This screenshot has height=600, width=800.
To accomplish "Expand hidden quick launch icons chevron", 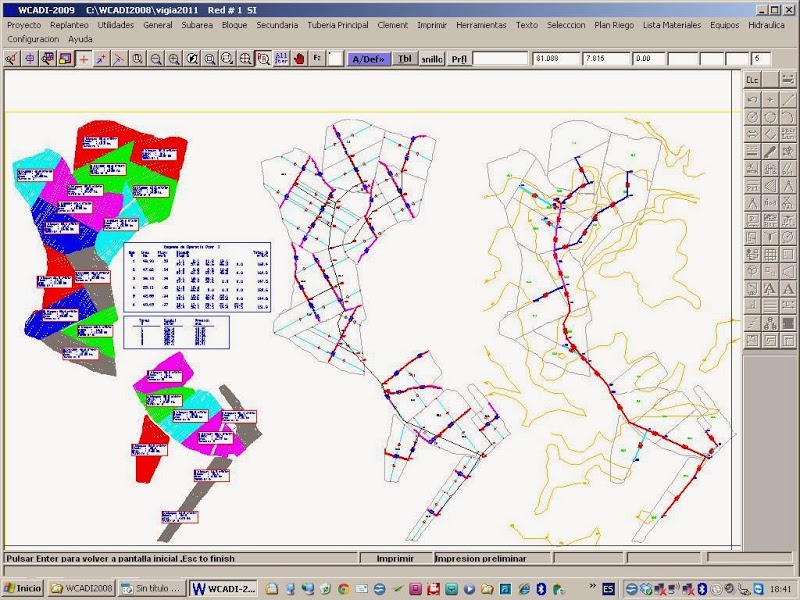I will coord(592,586).
